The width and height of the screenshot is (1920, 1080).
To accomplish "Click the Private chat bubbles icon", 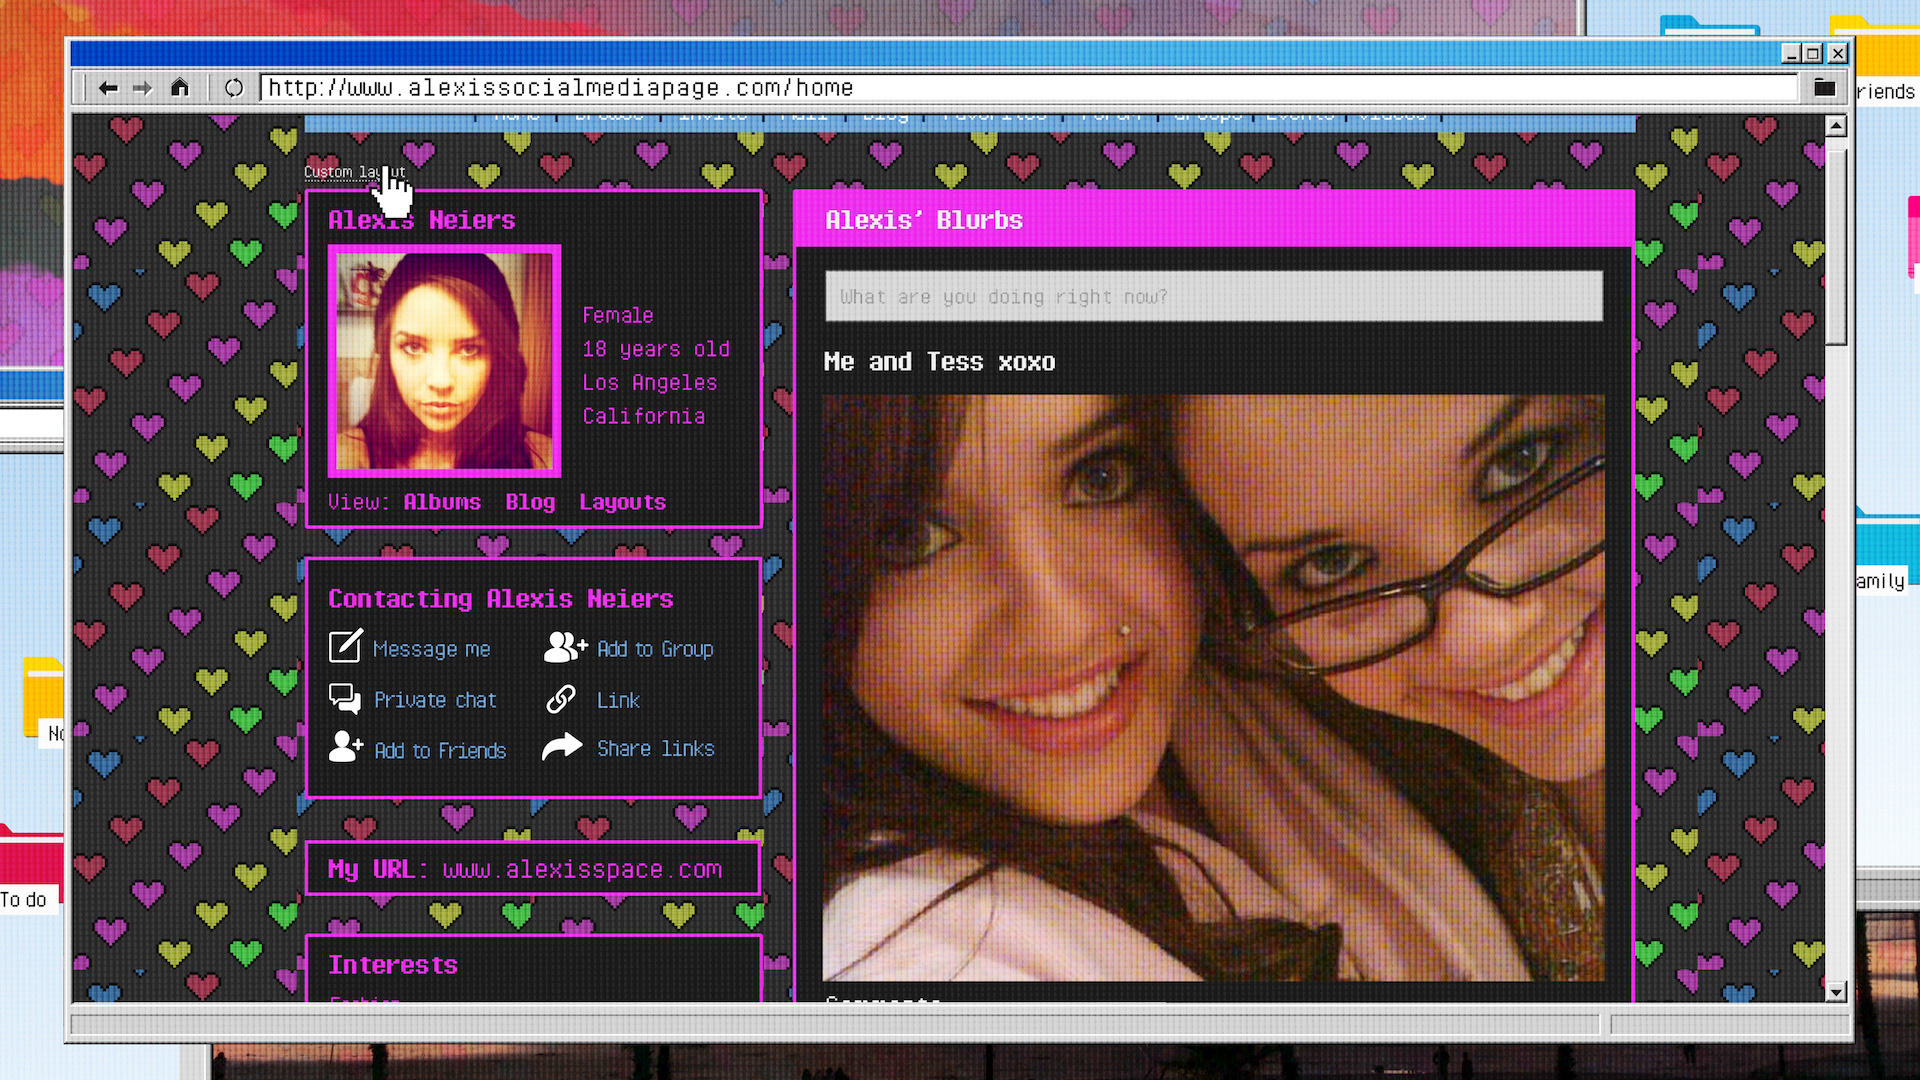I will click(345, 698).
